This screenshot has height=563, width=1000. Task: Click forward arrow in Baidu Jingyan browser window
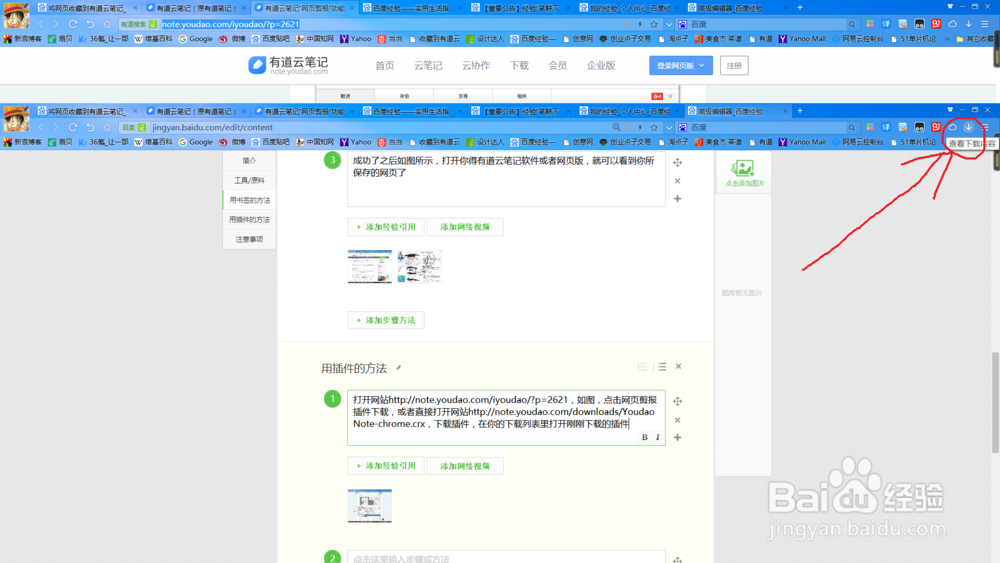(56, 128)
